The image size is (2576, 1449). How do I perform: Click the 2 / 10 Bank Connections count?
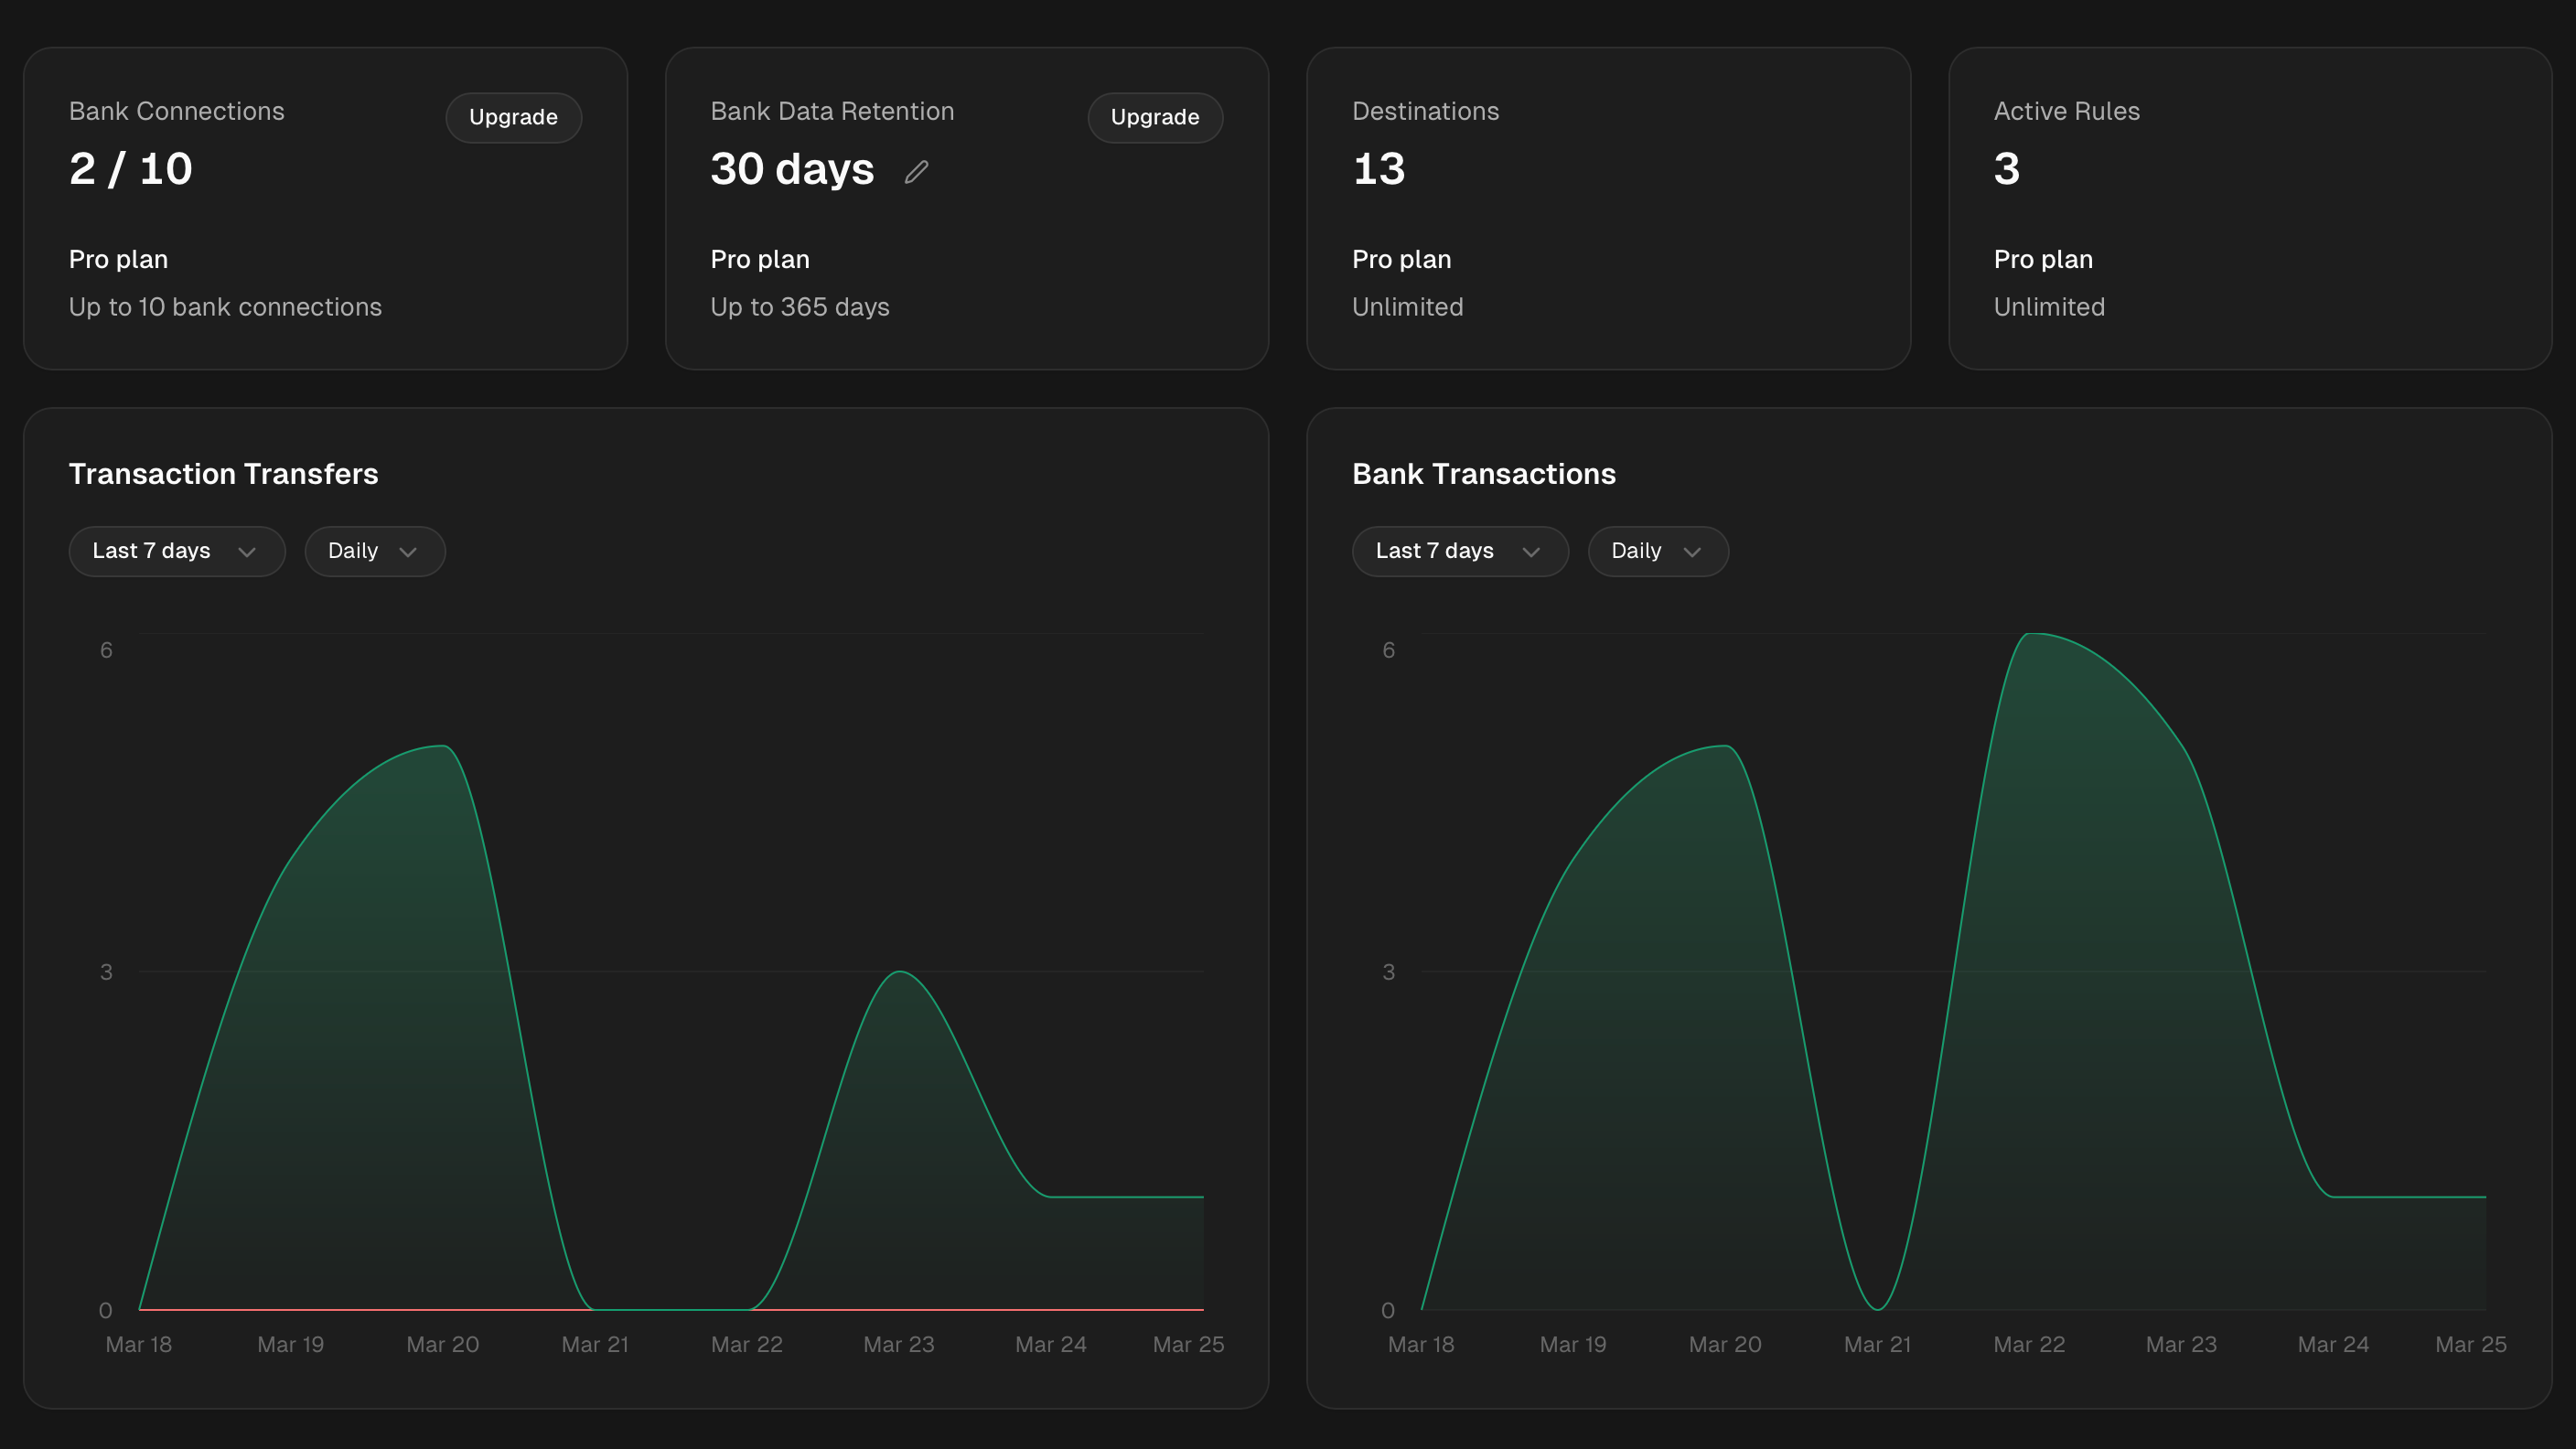tap(131, 168)
